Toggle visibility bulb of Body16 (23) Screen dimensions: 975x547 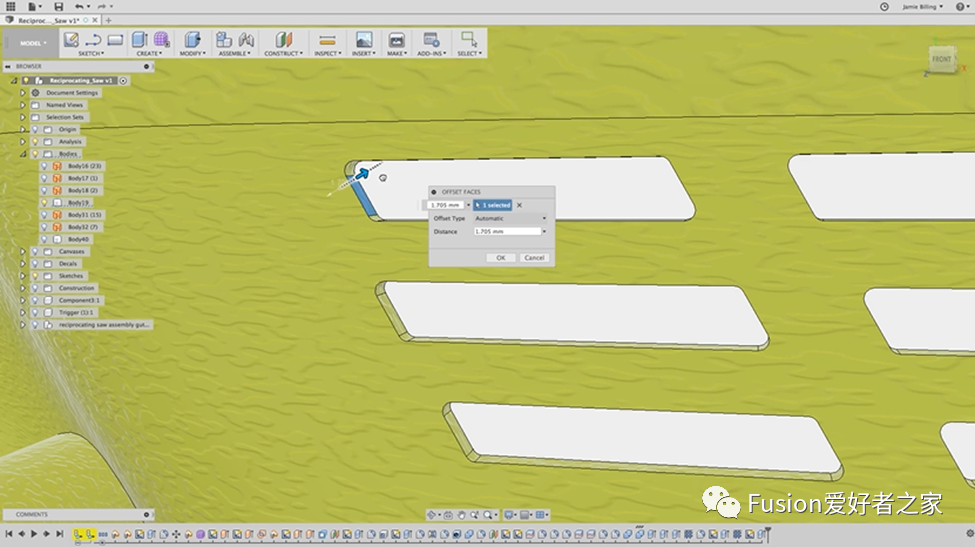(x=44, y=166)
